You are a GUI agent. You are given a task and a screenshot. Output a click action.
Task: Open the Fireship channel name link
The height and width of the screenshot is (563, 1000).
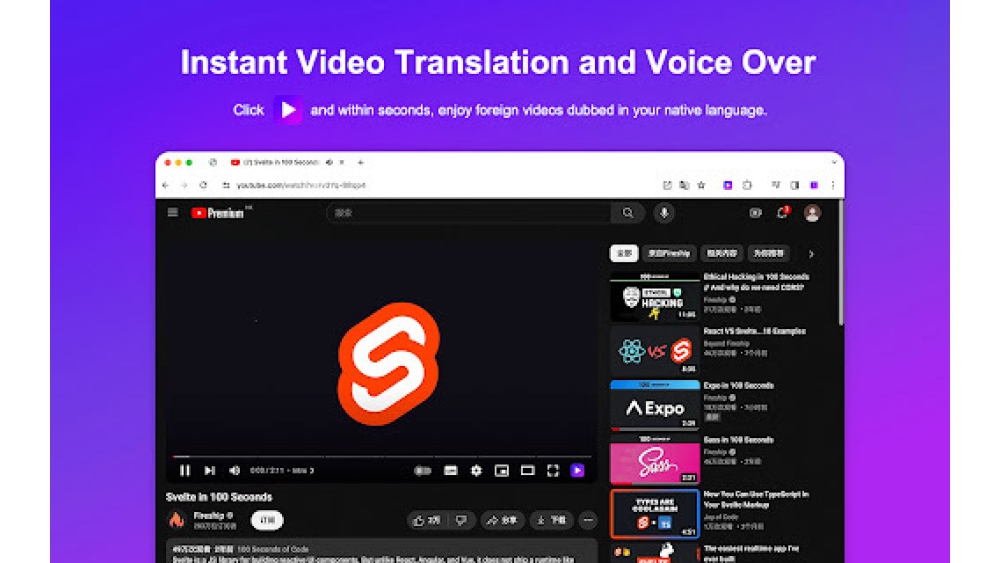coord(209,515)
